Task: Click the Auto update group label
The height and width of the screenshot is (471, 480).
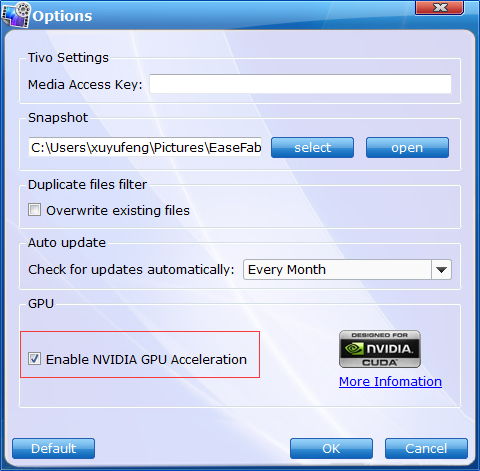Action: pyautogui.click(x=67, y=242)
